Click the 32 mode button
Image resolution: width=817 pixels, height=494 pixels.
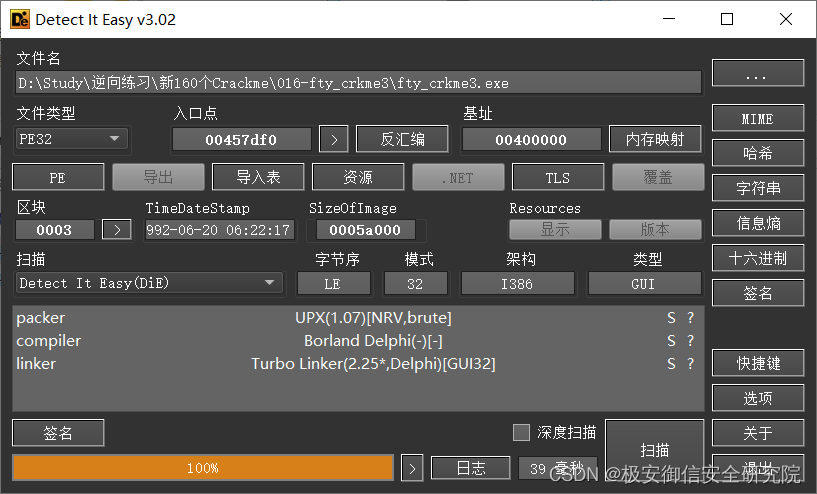pos(415,284)
